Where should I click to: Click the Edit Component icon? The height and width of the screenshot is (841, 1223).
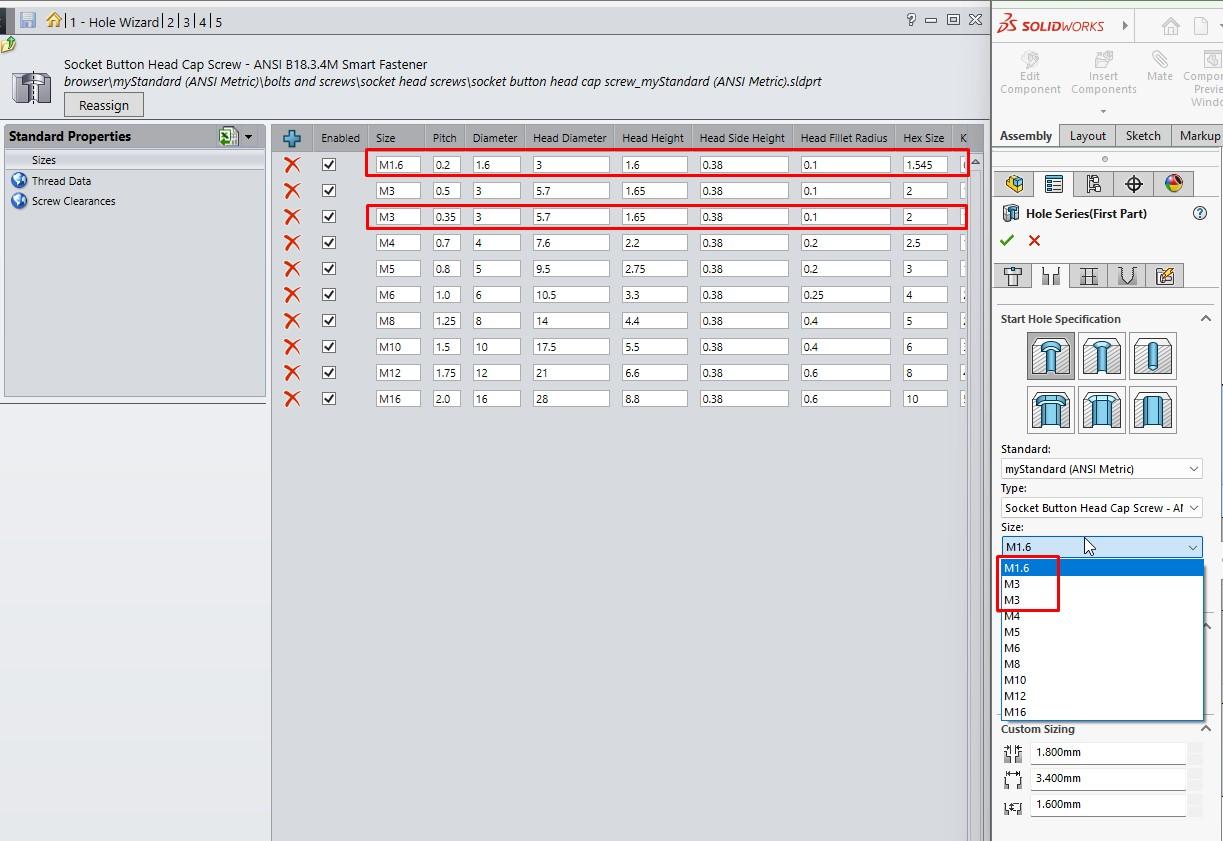[1030, 60]
